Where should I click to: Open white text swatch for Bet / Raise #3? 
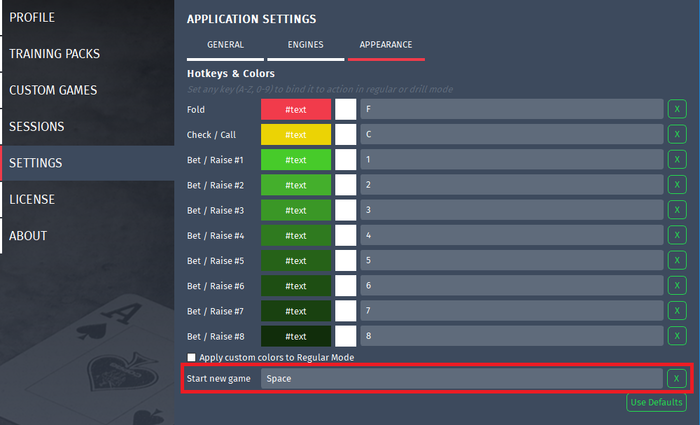tap(346, 210)
